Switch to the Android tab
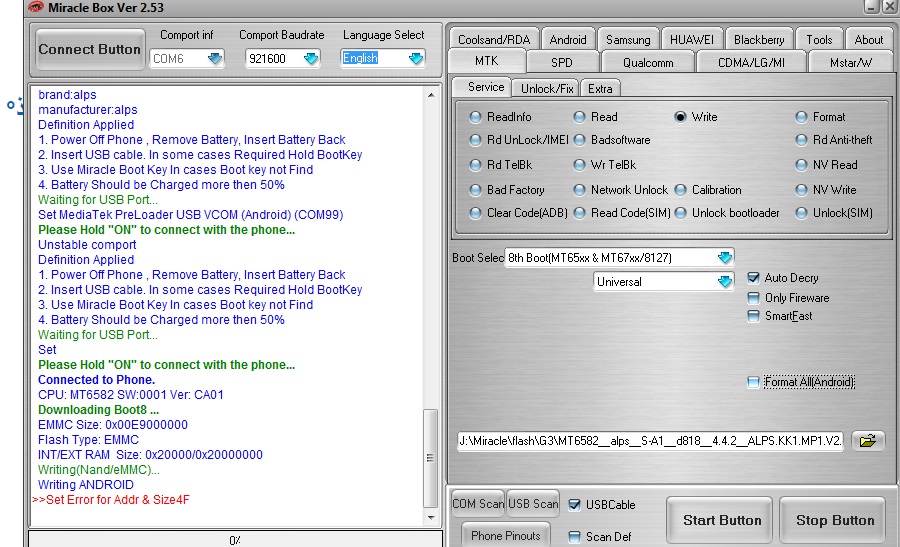 pos(568,39)
